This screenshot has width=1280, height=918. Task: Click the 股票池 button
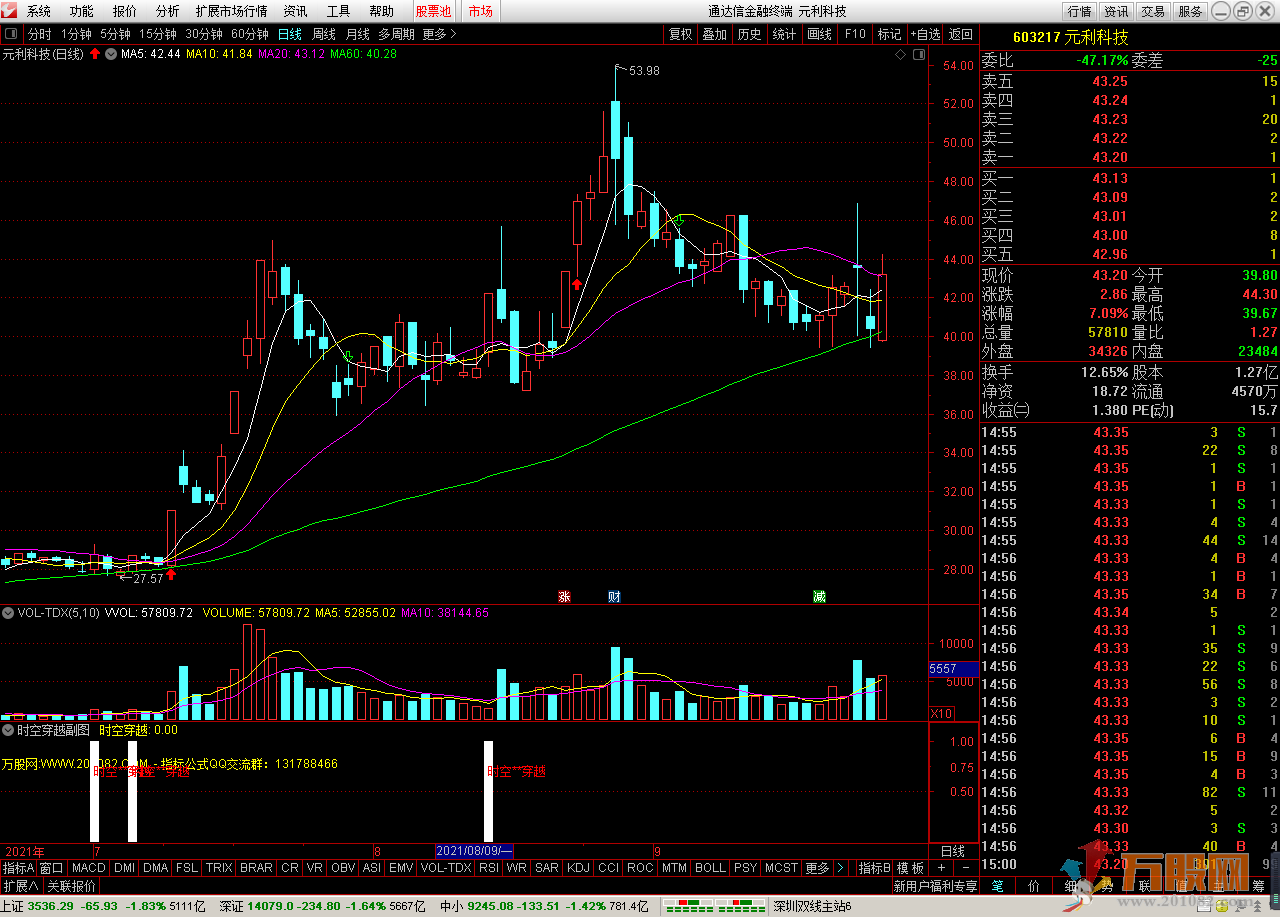pyautogui.click(x=434, y=12)
